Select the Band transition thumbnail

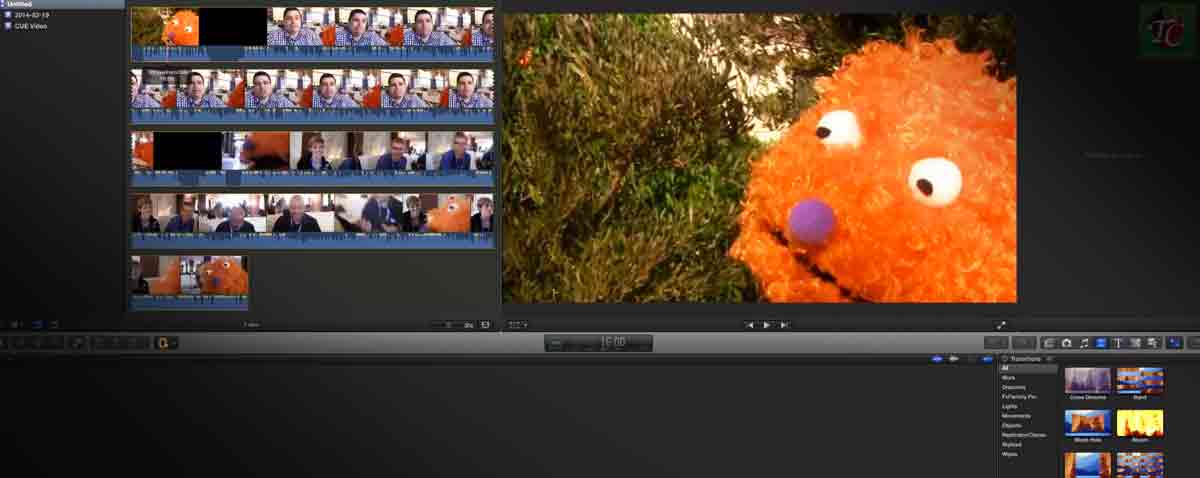(x=1140, y=381)
